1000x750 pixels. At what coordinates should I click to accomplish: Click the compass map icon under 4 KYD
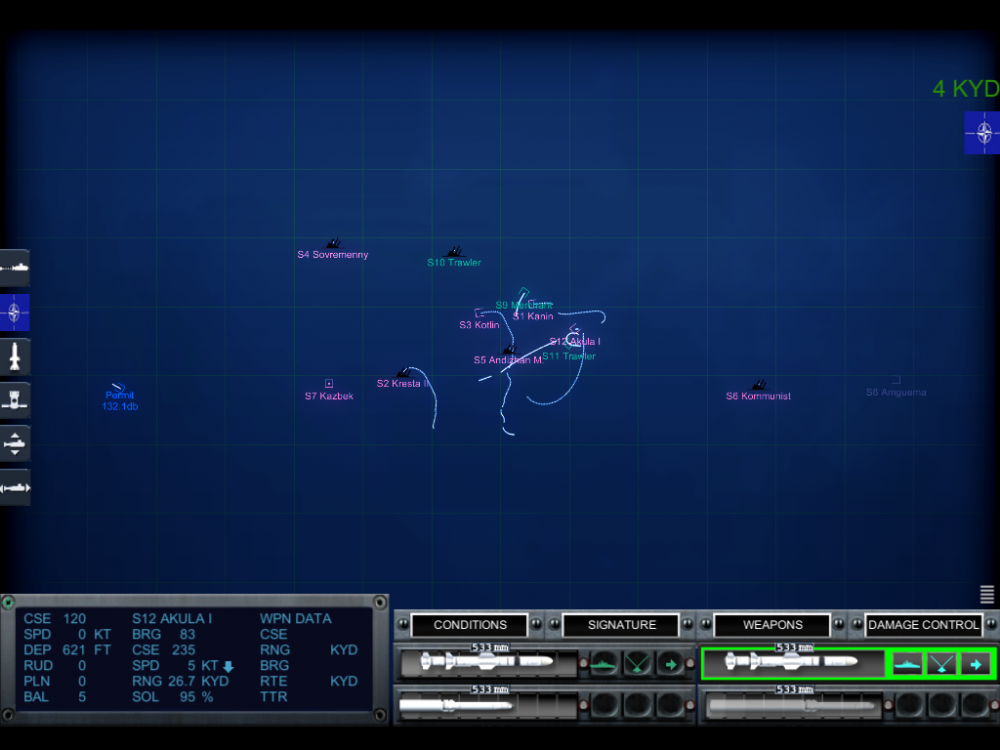[983, 133]
